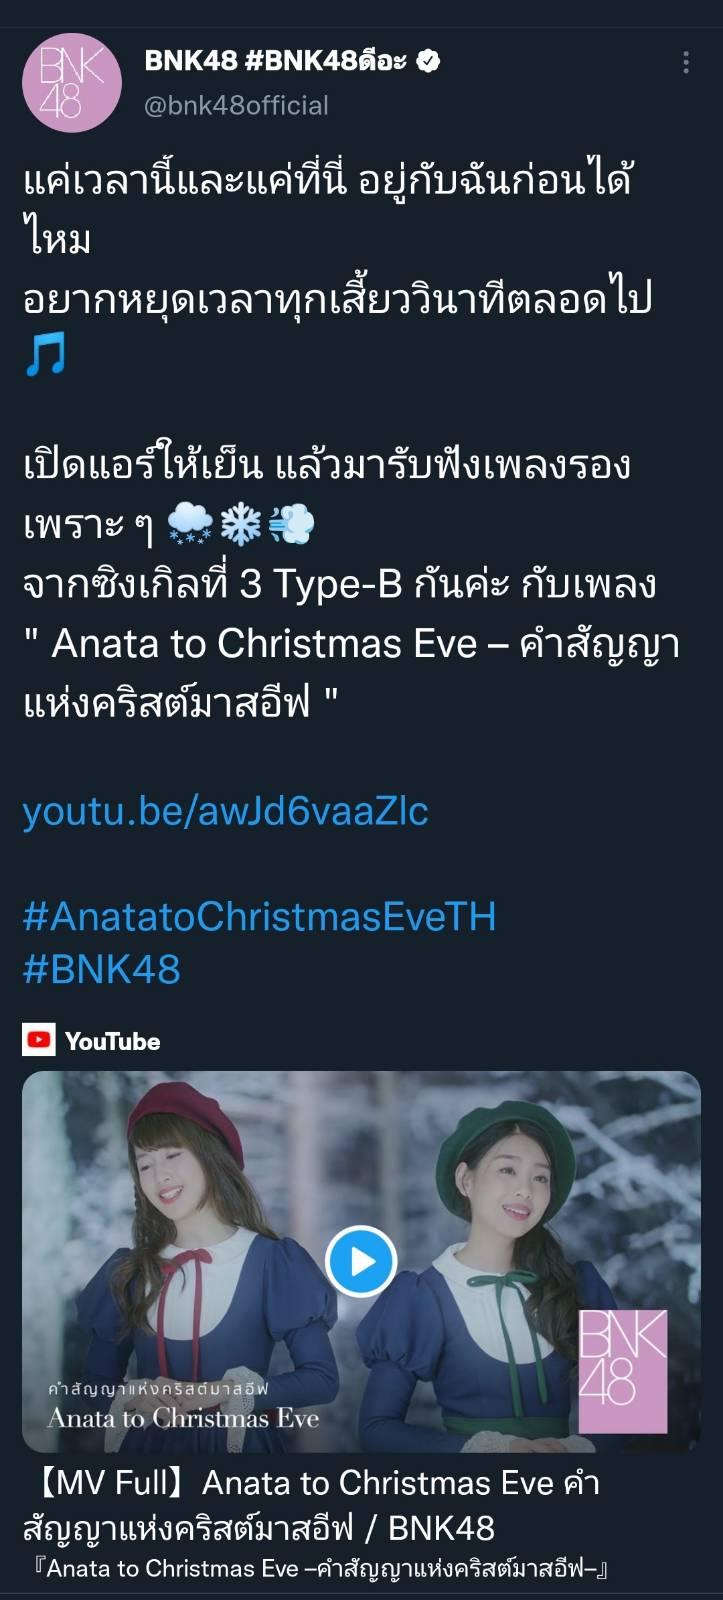The image size is (723, 1600).
Task: Open the MV Full video title below the thumbnail
Action: (x=312, y=1505)
